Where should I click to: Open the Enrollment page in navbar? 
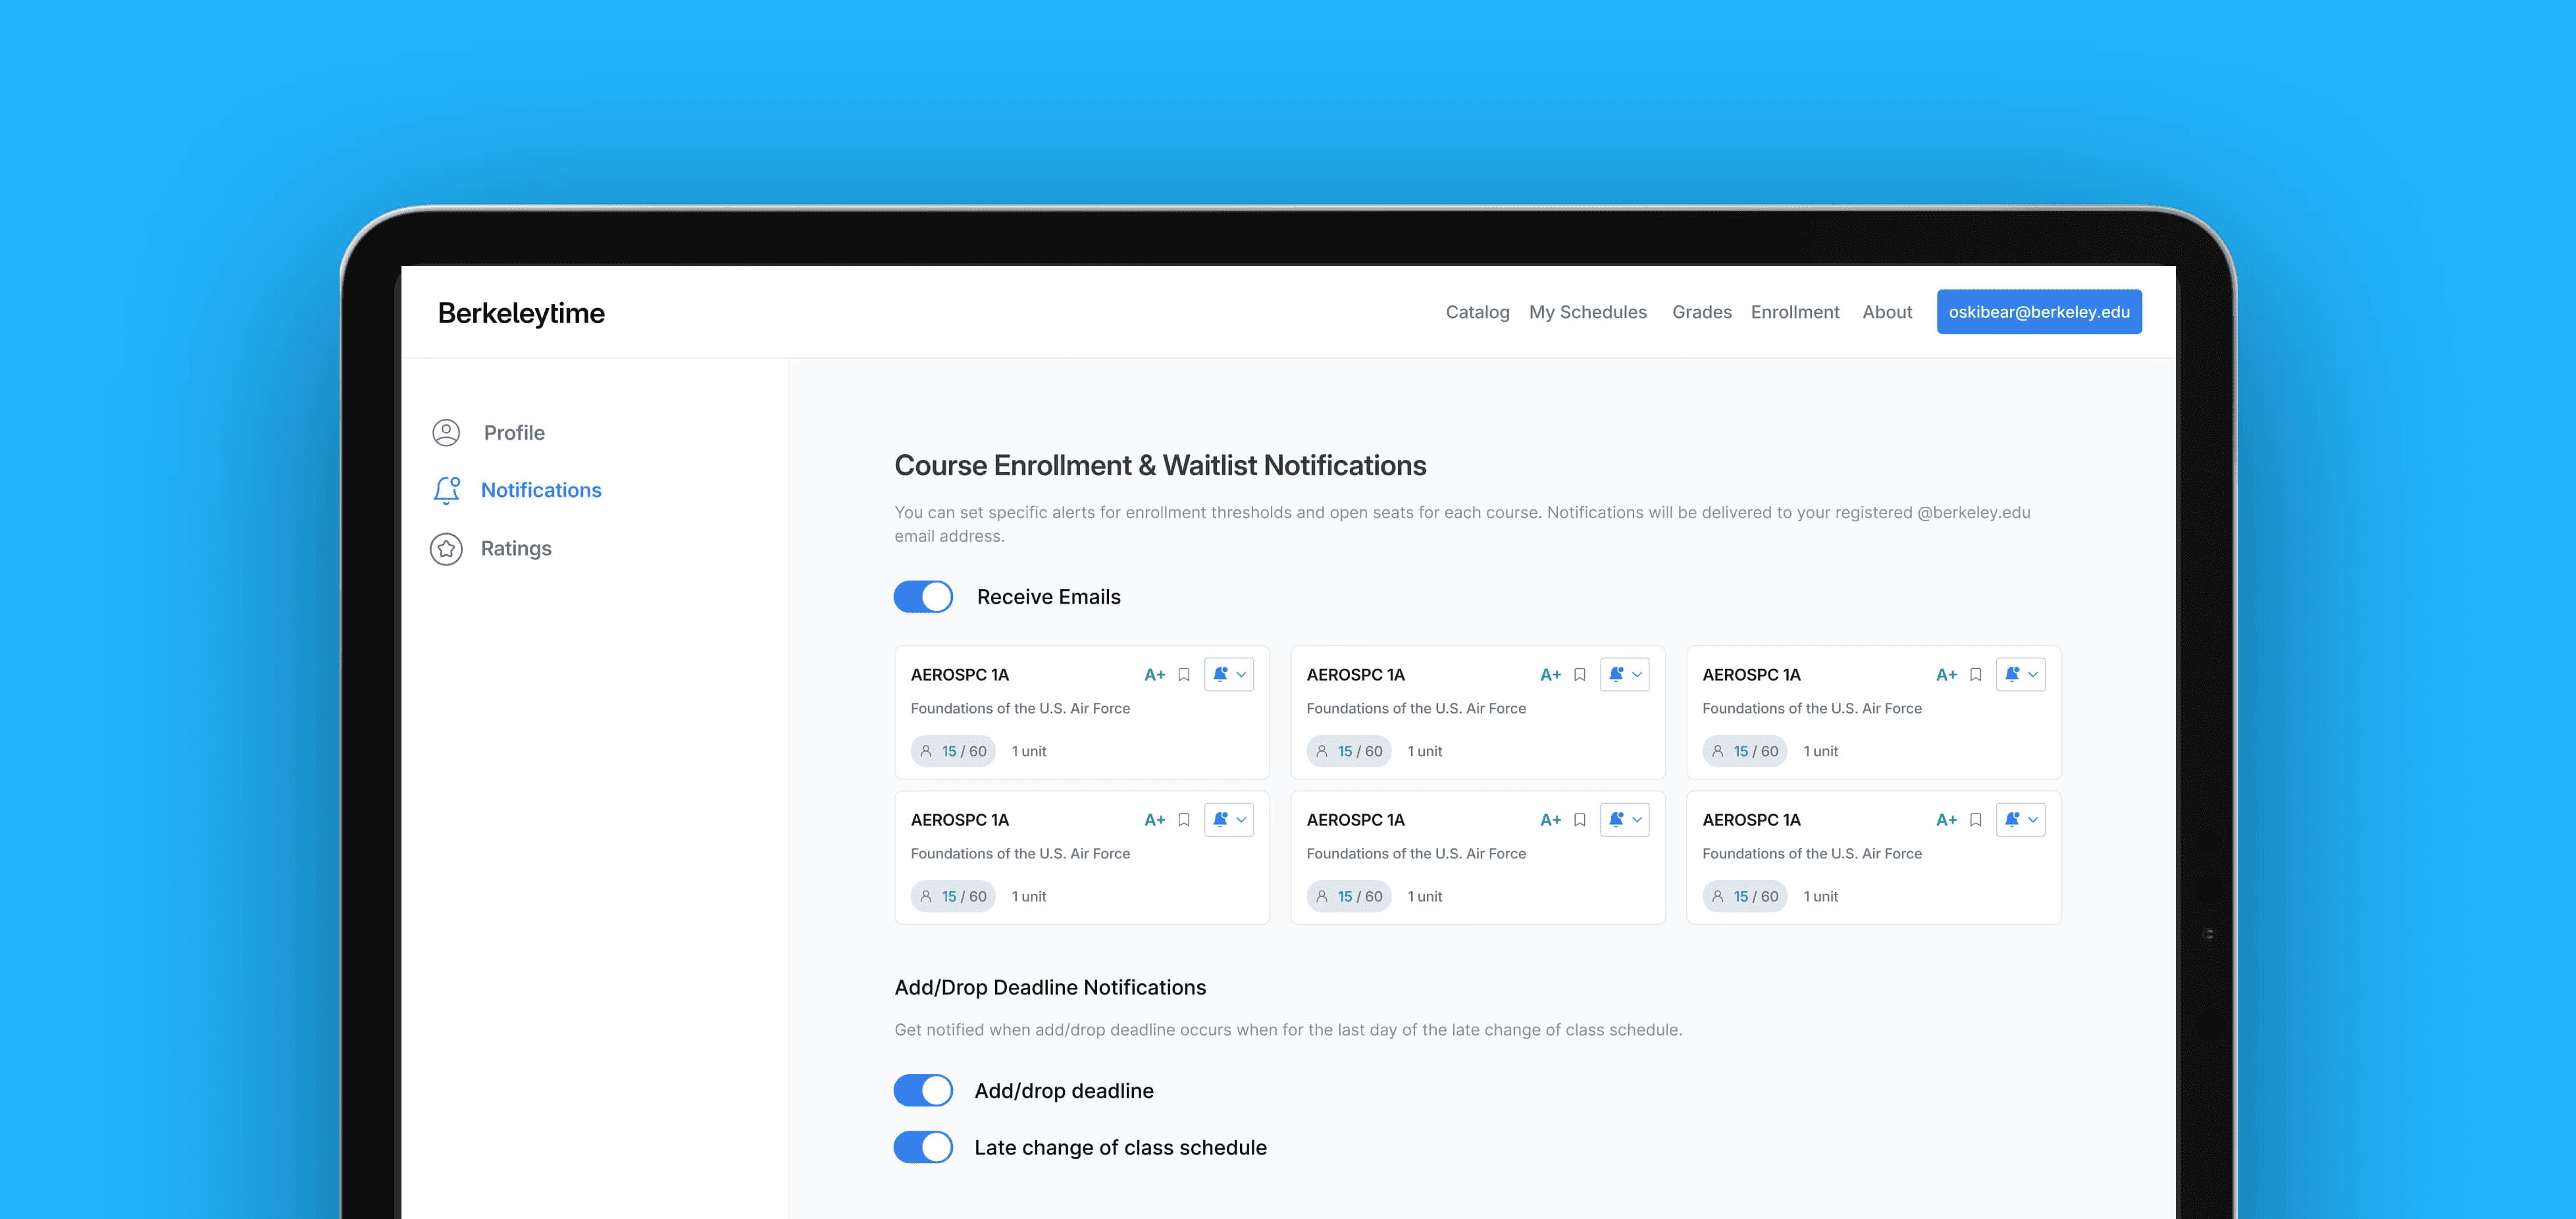(1794, 312)
